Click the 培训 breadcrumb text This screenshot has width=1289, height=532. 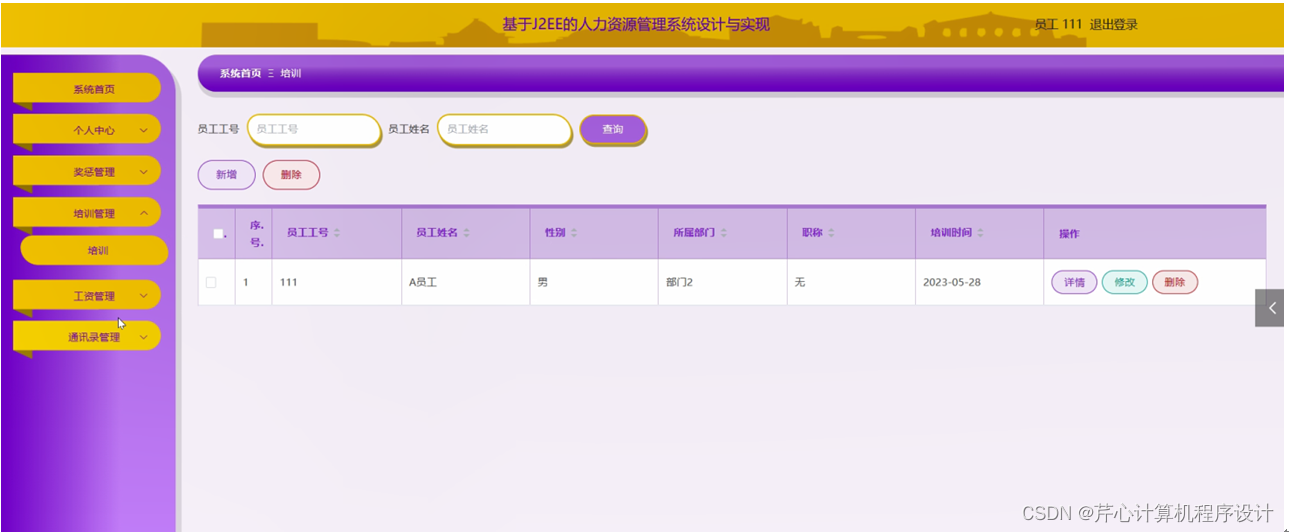point(291,73)
